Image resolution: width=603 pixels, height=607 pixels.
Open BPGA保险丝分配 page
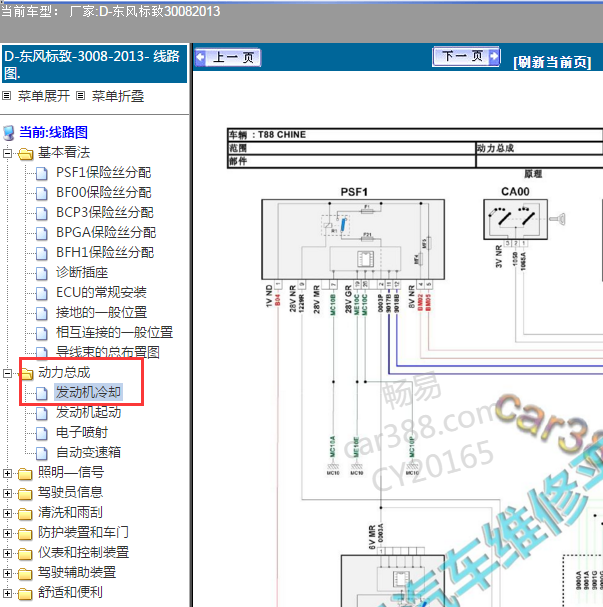[x=106, y=233]
